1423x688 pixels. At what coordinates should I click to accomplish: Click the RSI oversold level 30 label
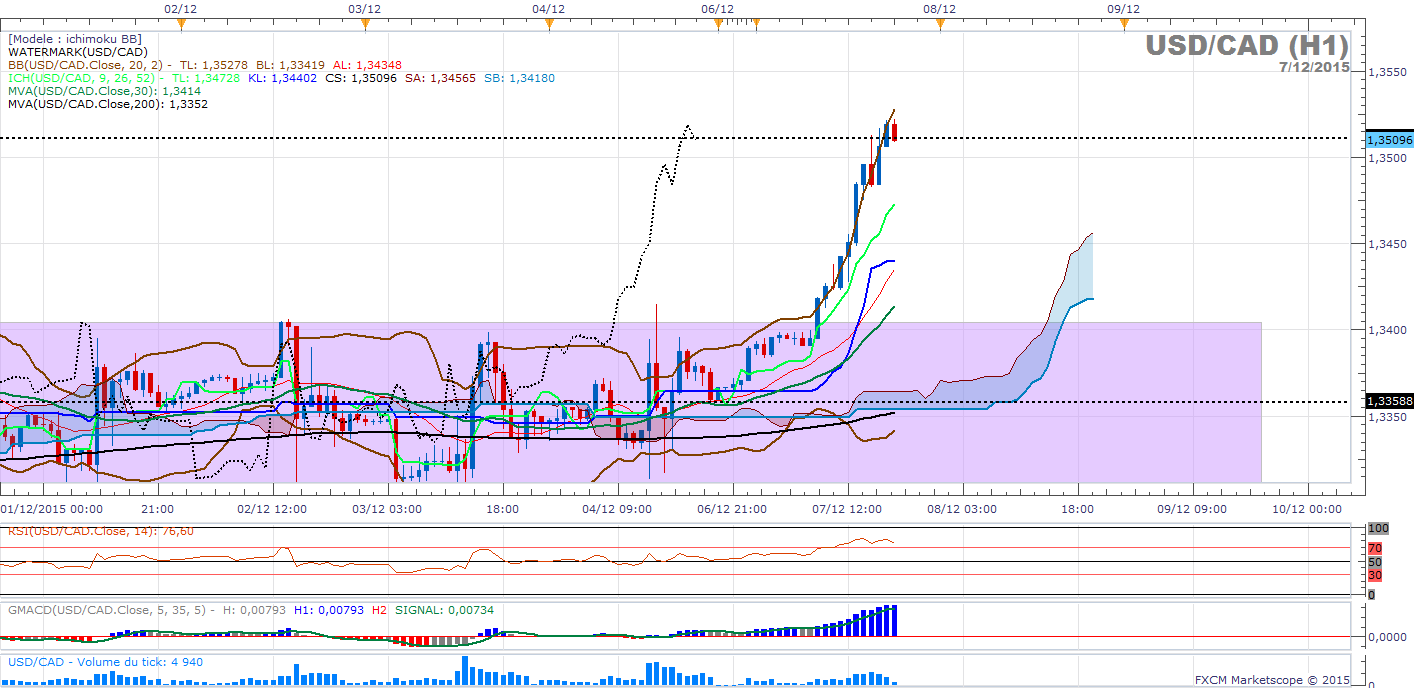(x=1375, y=575)
